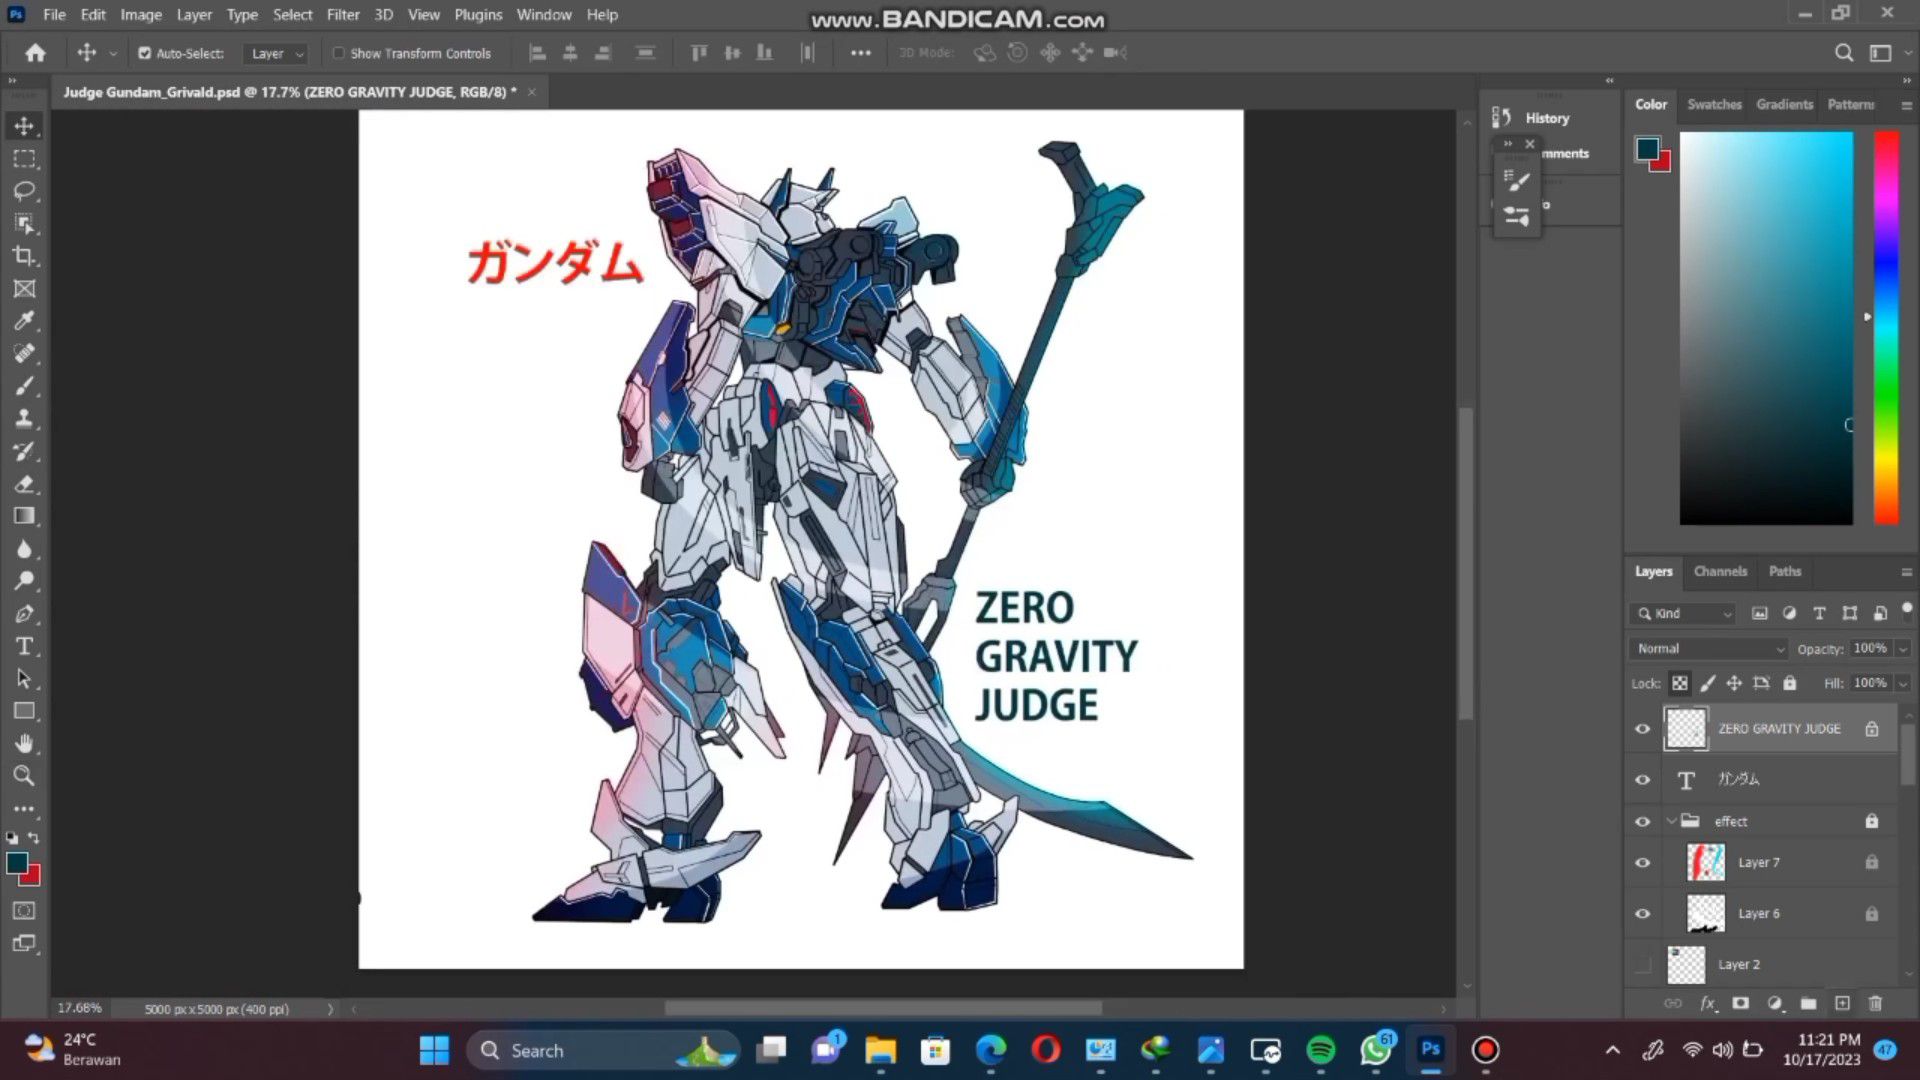Open the Quick Mask mode icon
This screenshot has height=1080, width=1920.
click(x=24, y=911)
